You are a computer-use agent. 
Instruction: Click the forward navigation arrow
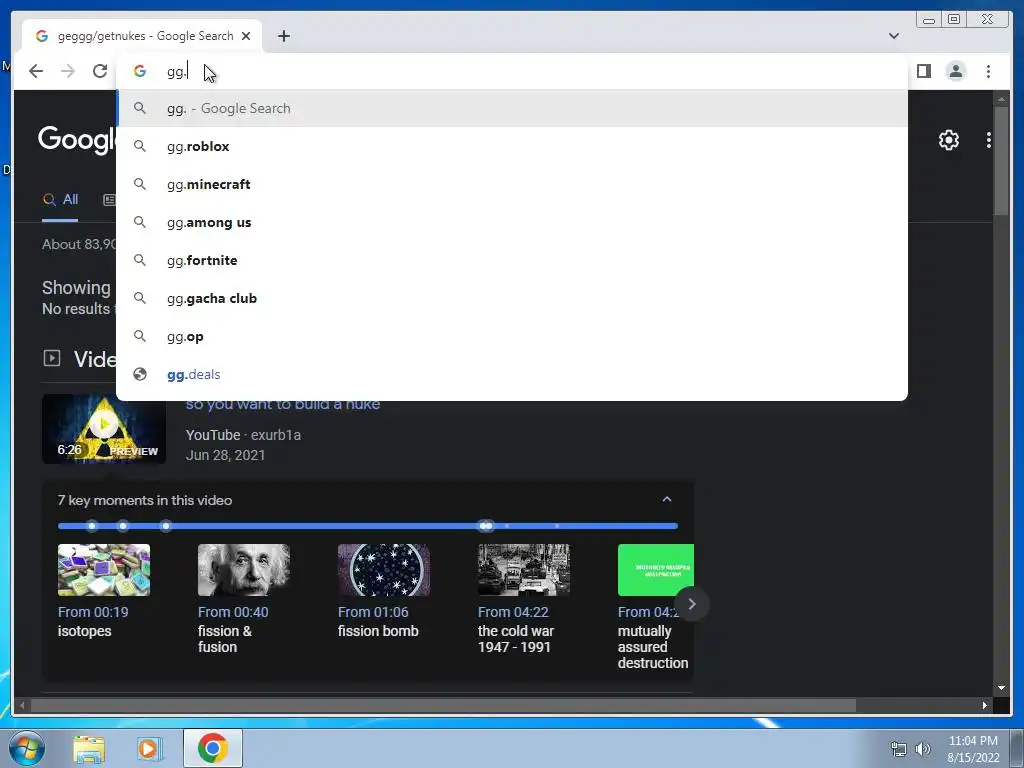coord(68,71)
